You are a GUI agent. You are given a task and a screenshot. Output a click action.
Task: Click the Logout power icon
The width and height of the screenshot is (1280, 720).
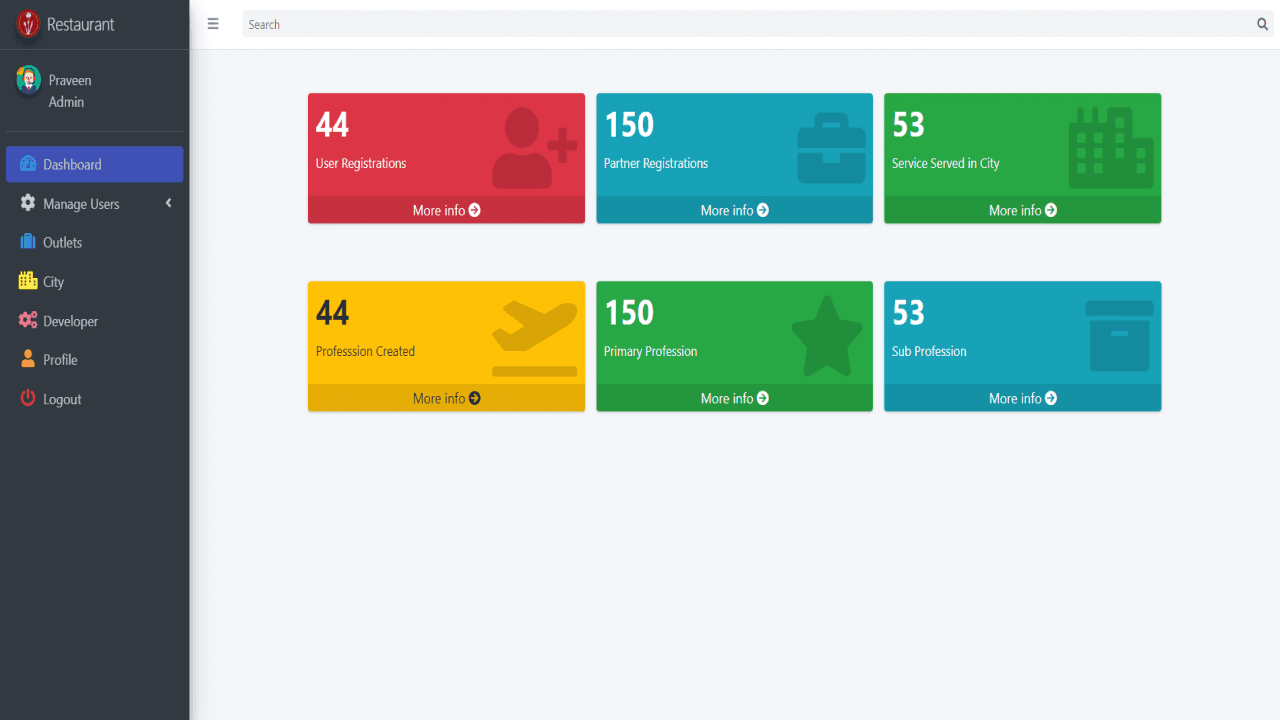tap(28, 398)
